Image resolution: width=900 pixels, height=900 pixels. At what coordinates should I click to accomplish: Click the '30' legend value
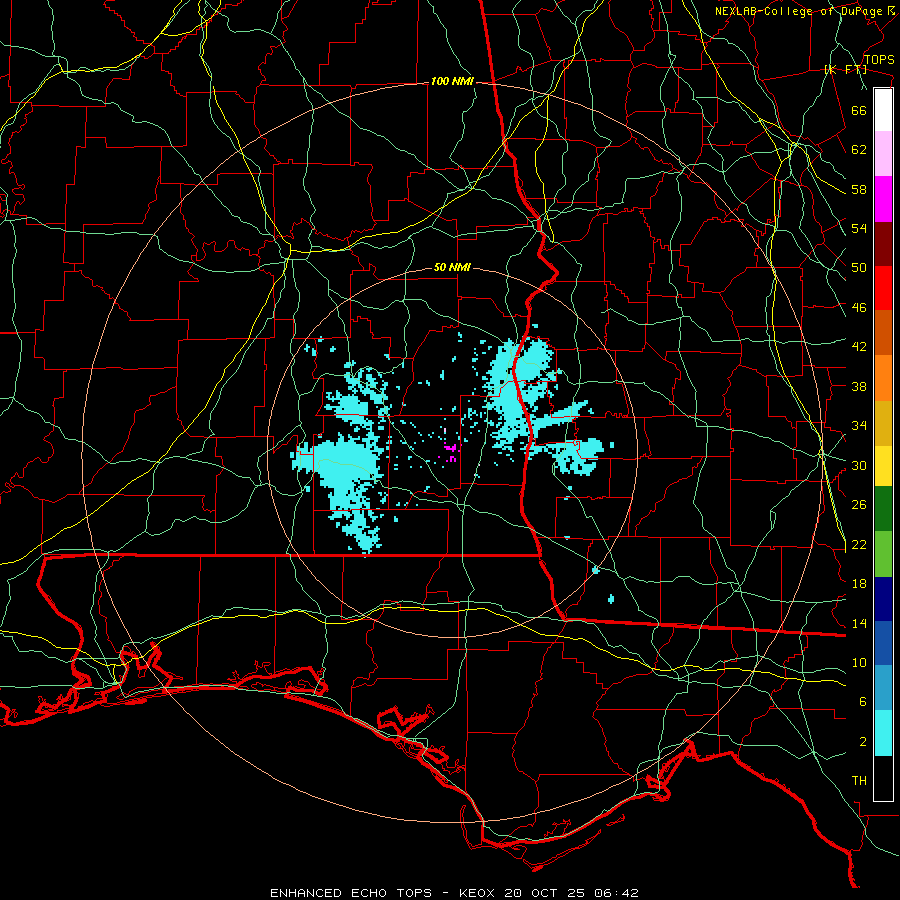(859, 465)
